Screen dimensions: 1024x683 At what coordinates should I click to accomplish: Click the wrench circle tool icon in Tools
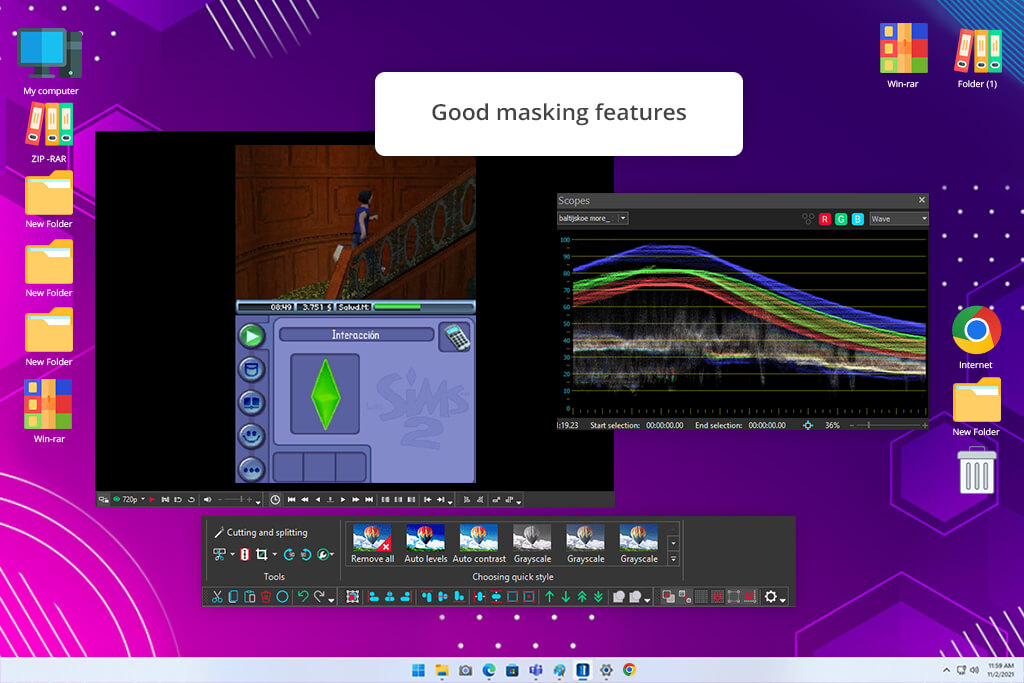pos(323,554)
